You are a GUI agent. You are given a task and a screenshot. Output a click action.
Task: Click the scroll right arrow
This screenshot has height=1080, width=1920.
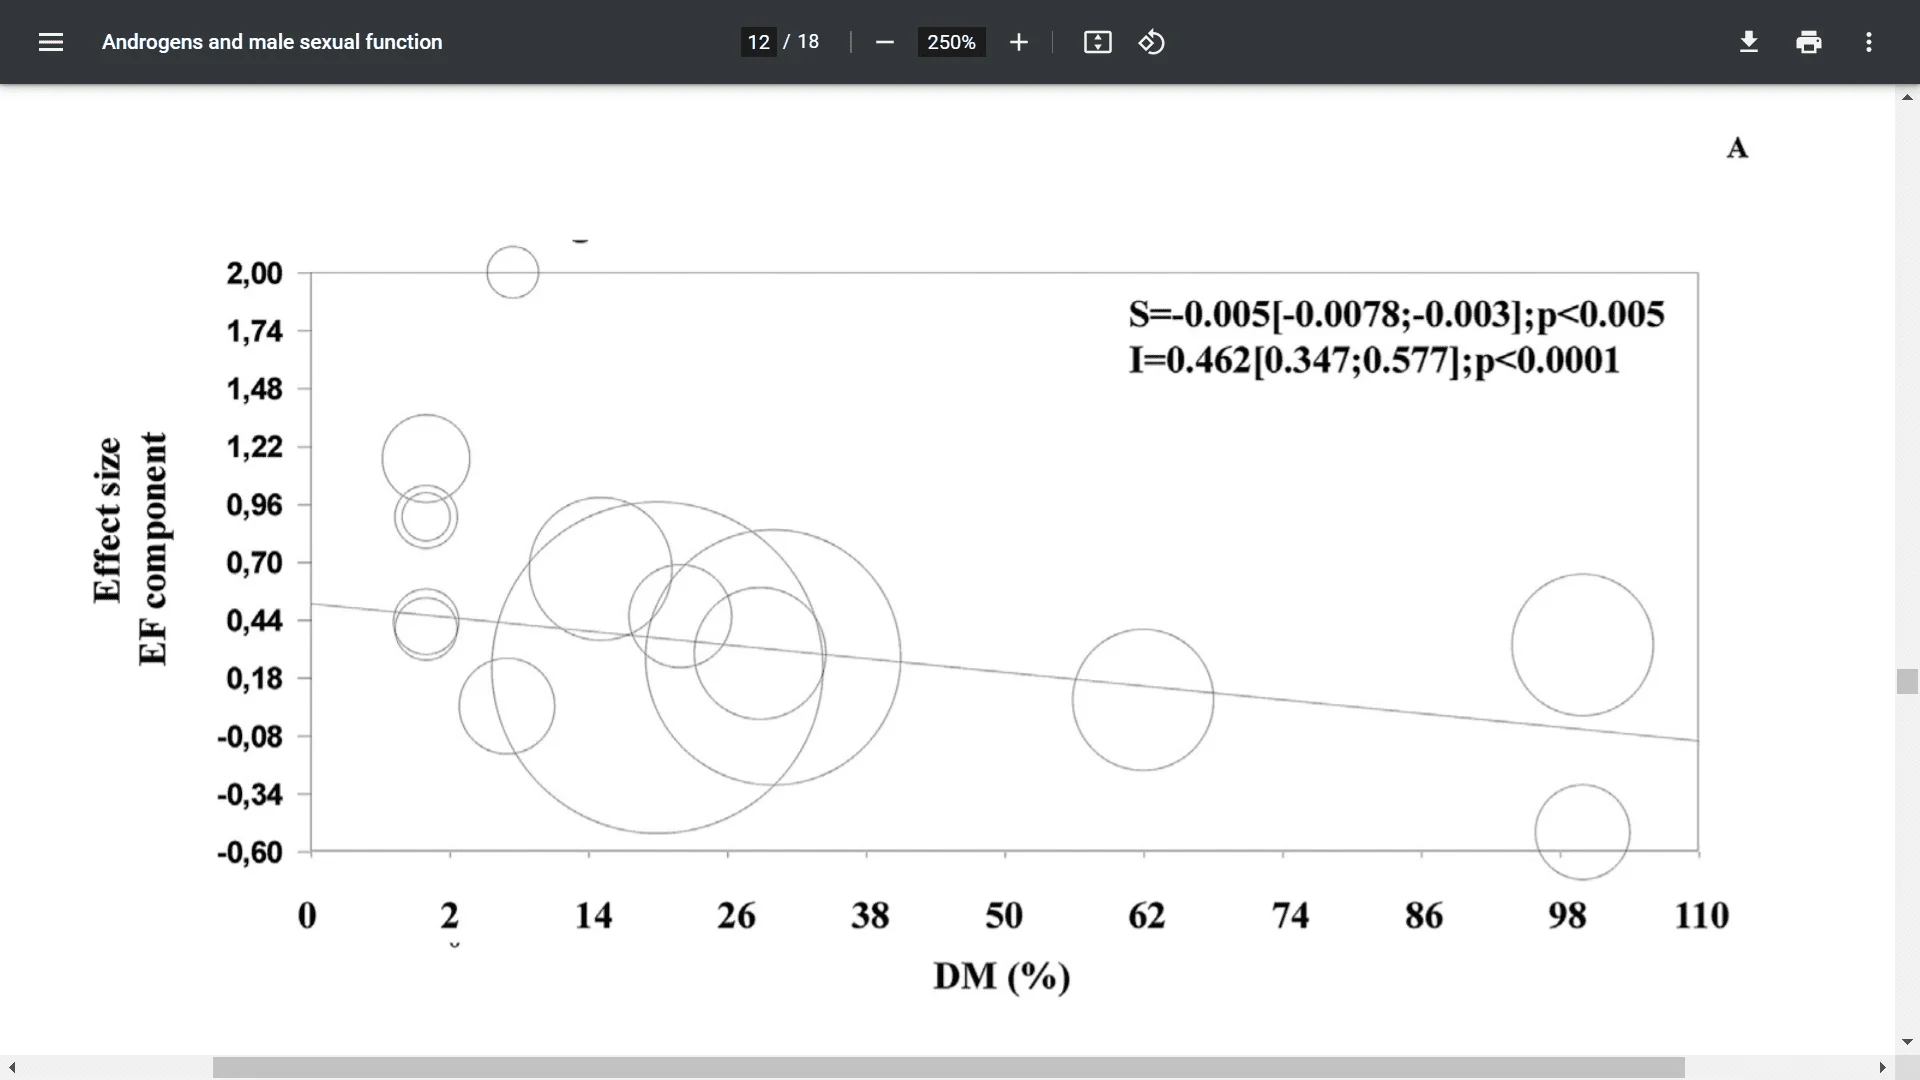pos(1882,1068)
